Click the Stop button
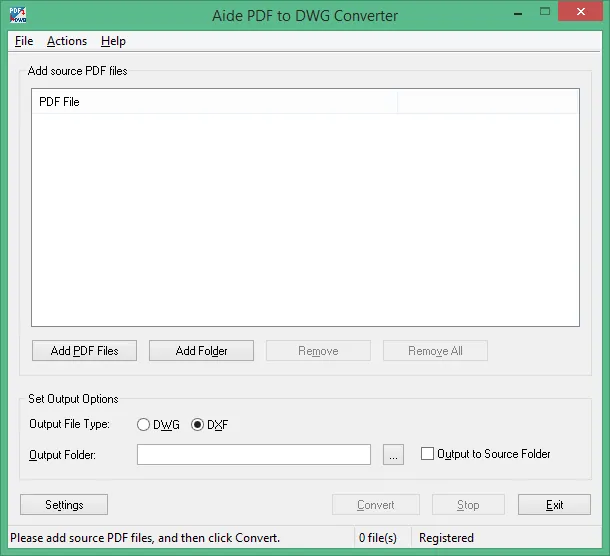Image resolution: width=610 pixels, height=556 pixels. [x=468, y=505]
